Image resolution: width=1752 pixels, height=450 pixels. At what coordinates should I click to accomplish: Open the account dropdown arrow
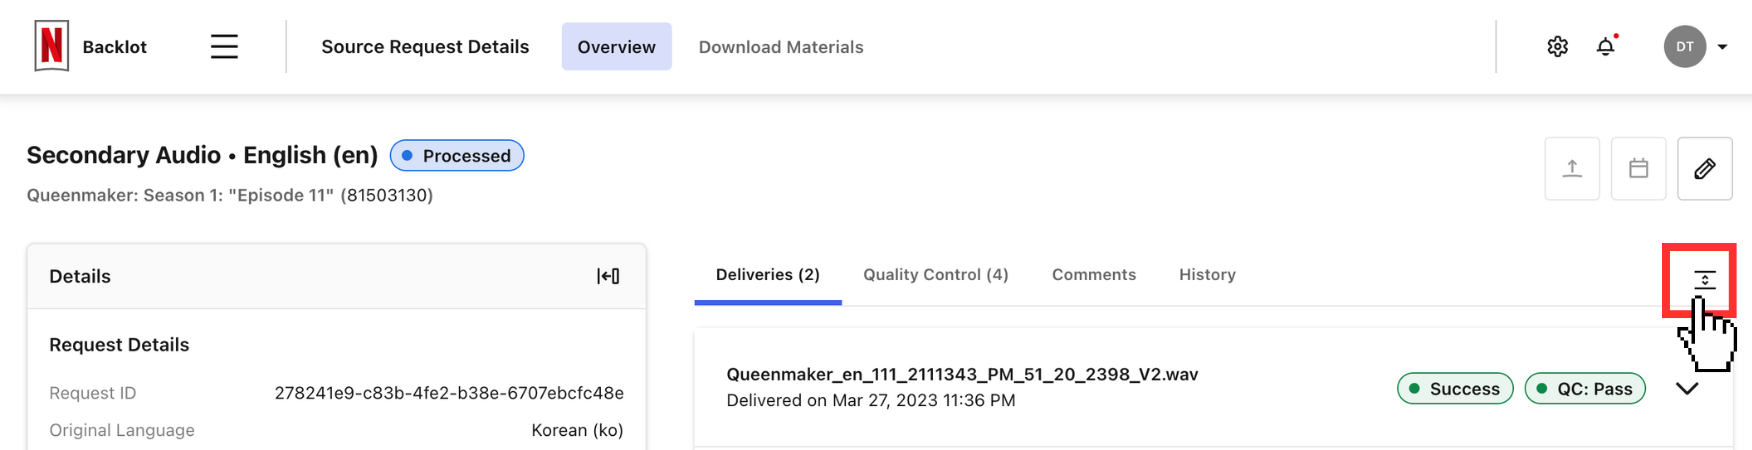(1722, 47)
